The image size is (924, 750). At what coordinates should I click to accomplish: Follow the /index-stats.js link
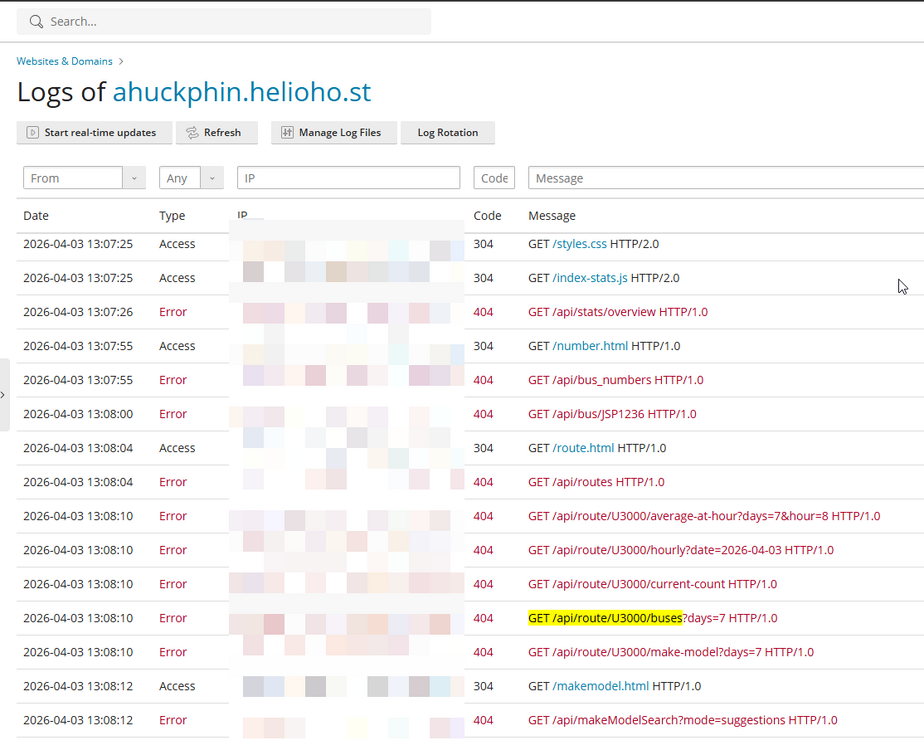coord(589,278)
